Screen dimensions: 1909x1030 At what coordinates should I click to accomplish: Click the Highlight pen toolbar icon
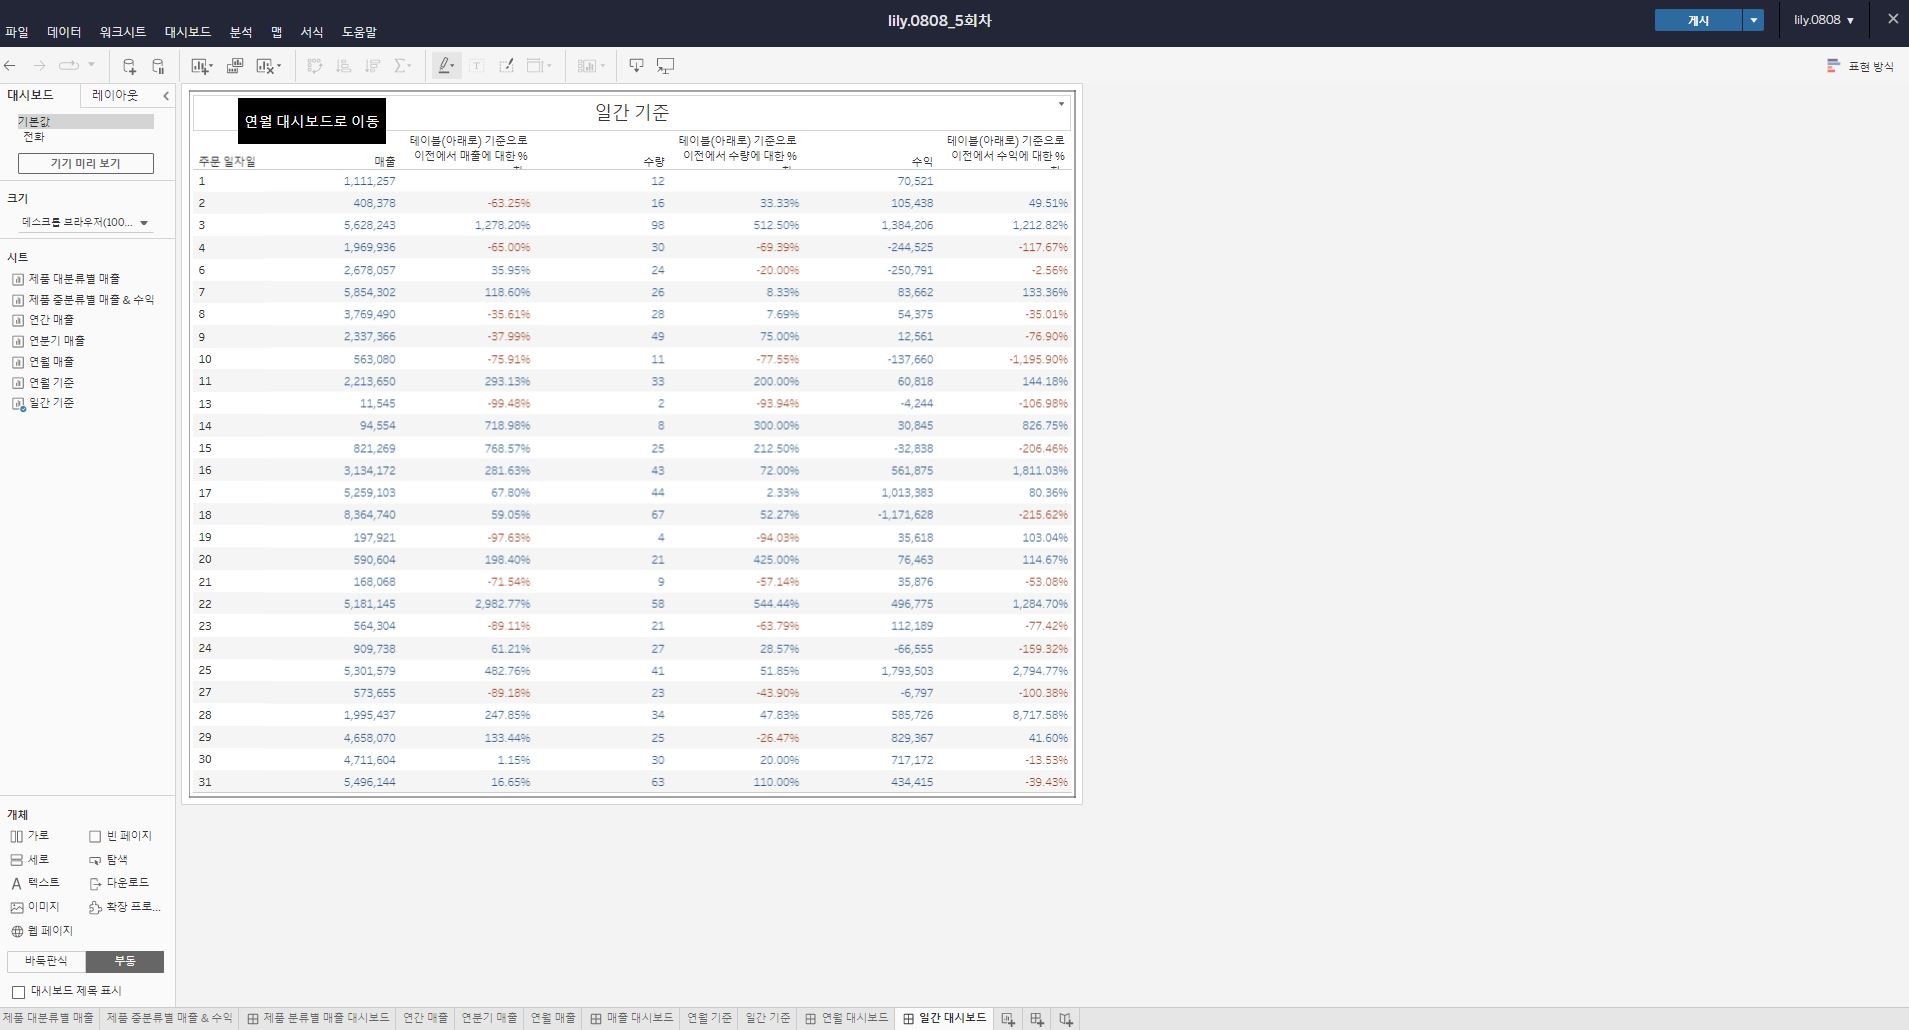(444, 66)
